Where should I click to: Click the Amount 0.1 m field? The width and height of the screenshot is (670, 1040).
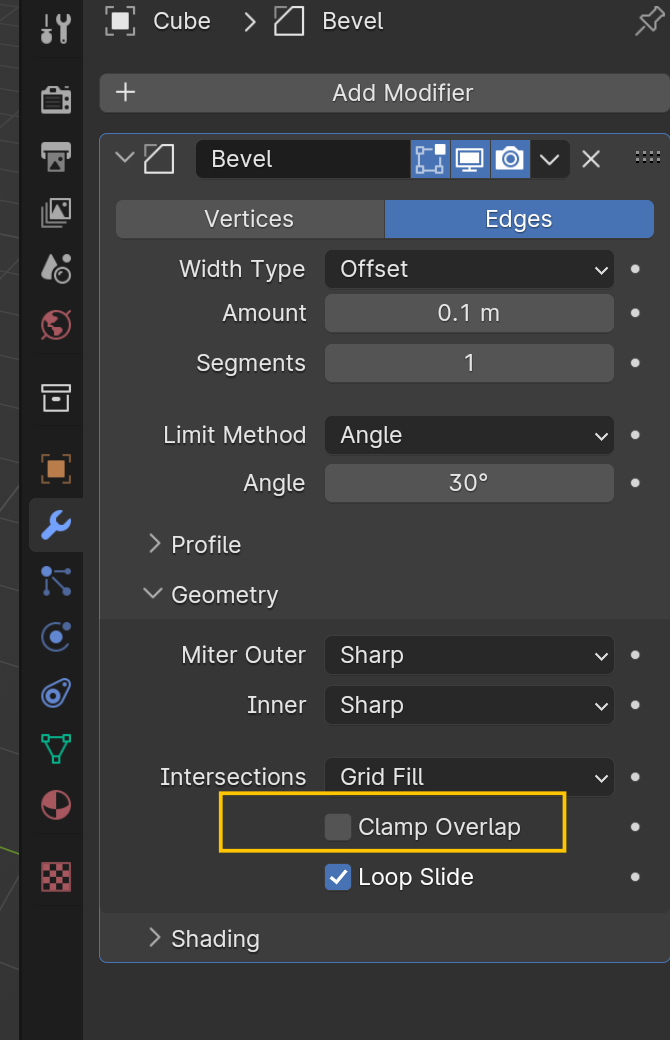[x=469, y=313]
